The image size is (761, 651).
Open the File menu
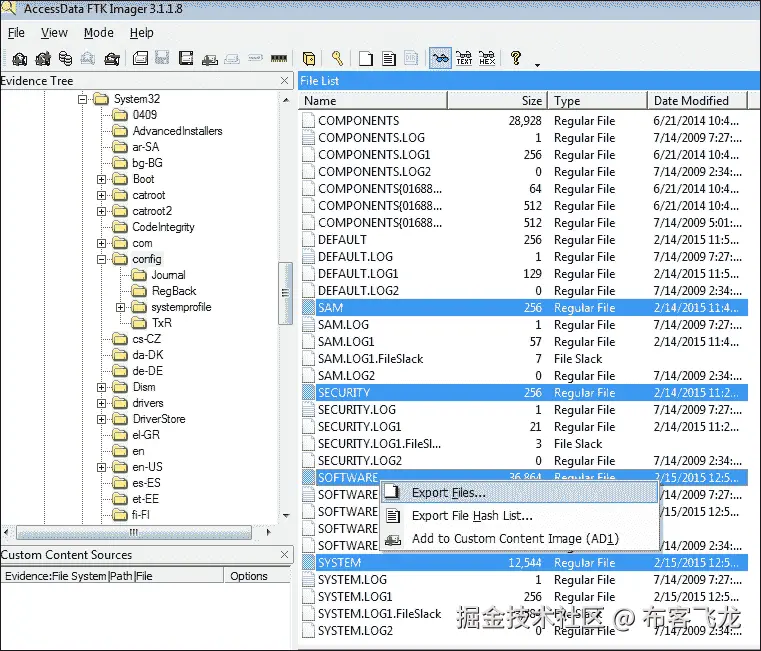(x=16, y=33)
